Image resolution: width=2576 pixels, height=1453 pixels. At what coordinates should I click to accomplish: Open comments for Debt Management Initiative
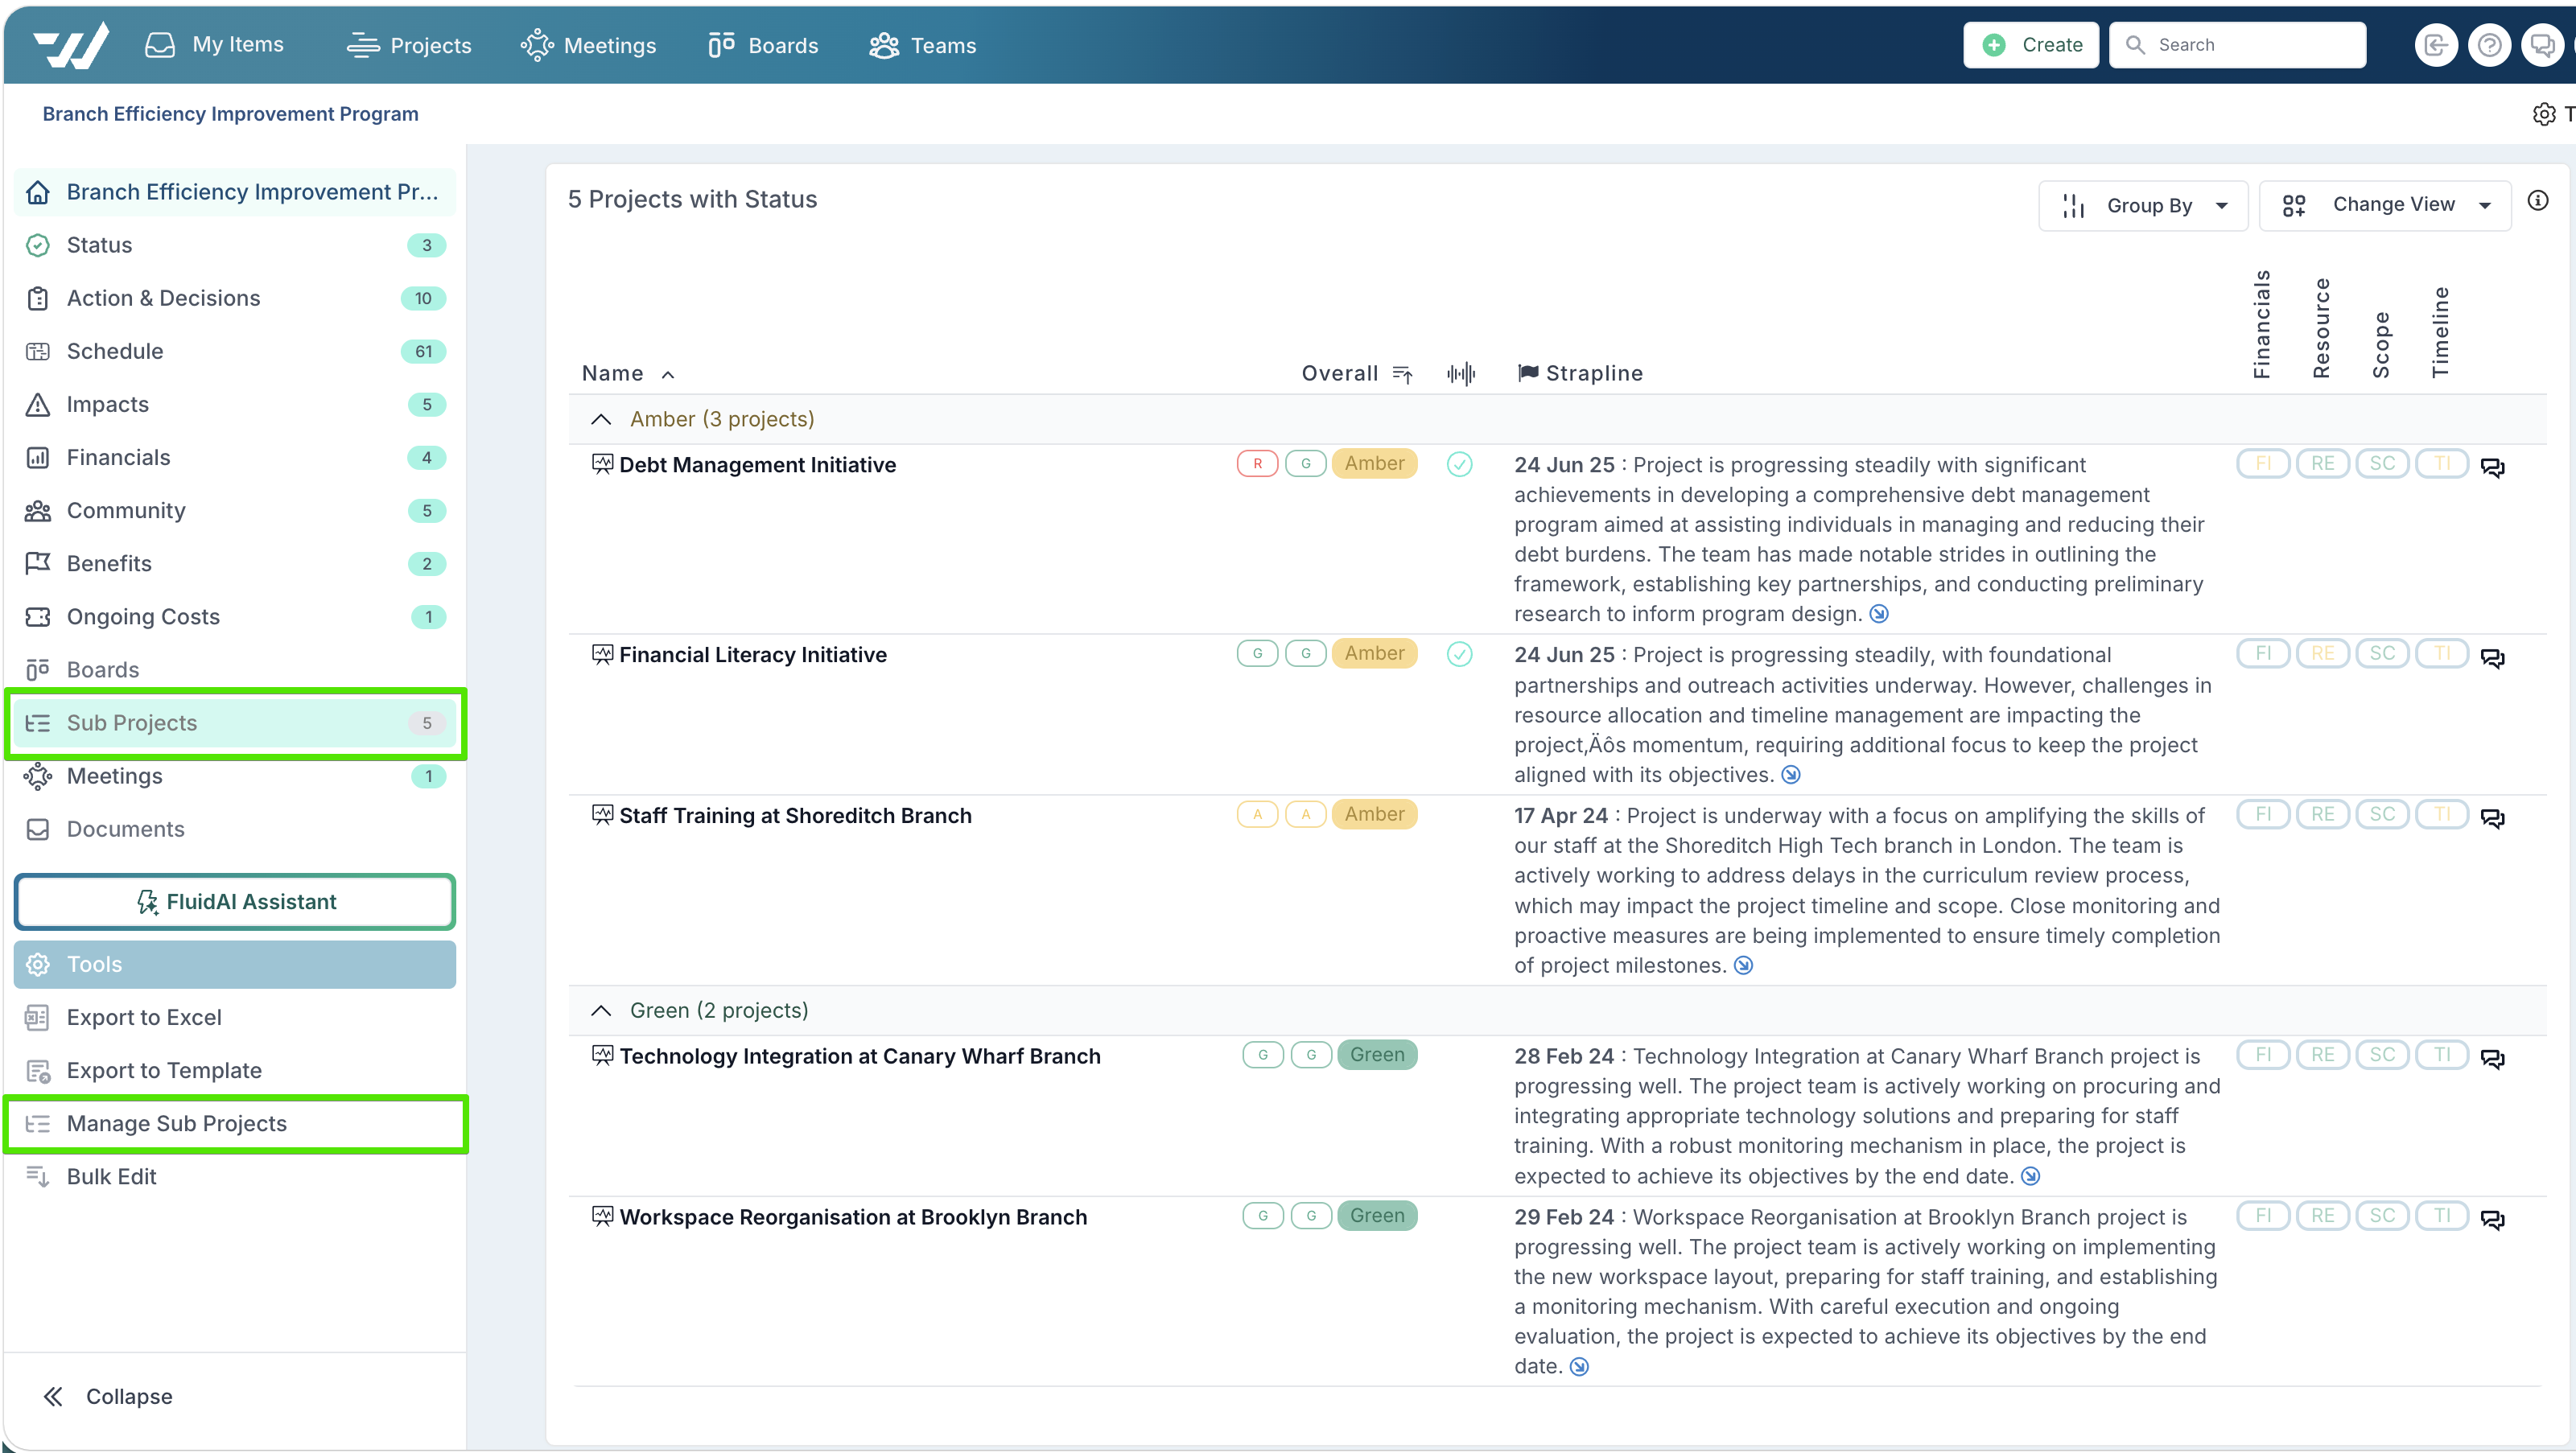2492,467
